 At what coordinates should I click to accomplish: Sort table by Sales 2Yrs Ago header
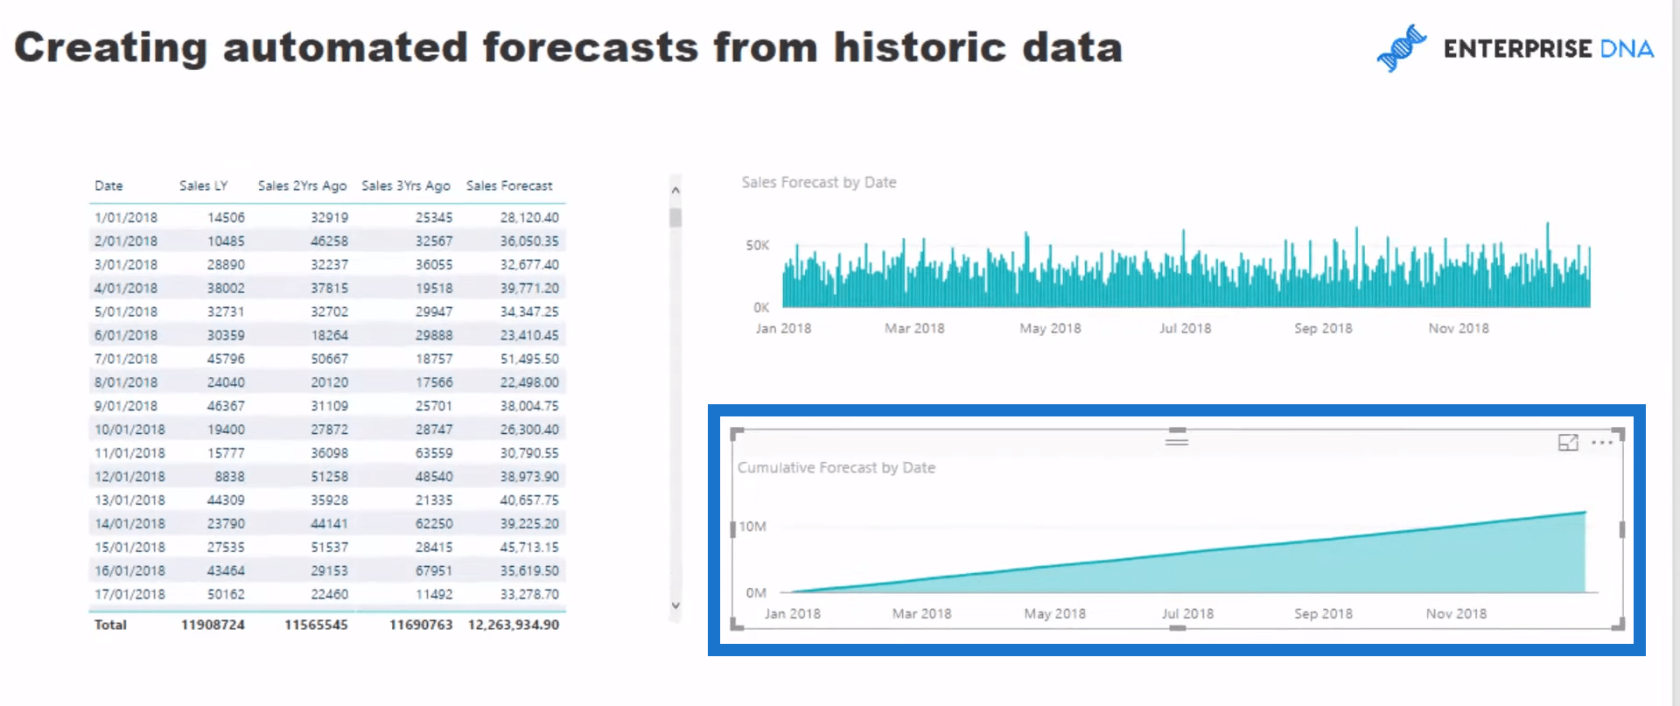[x=302, y=186]
